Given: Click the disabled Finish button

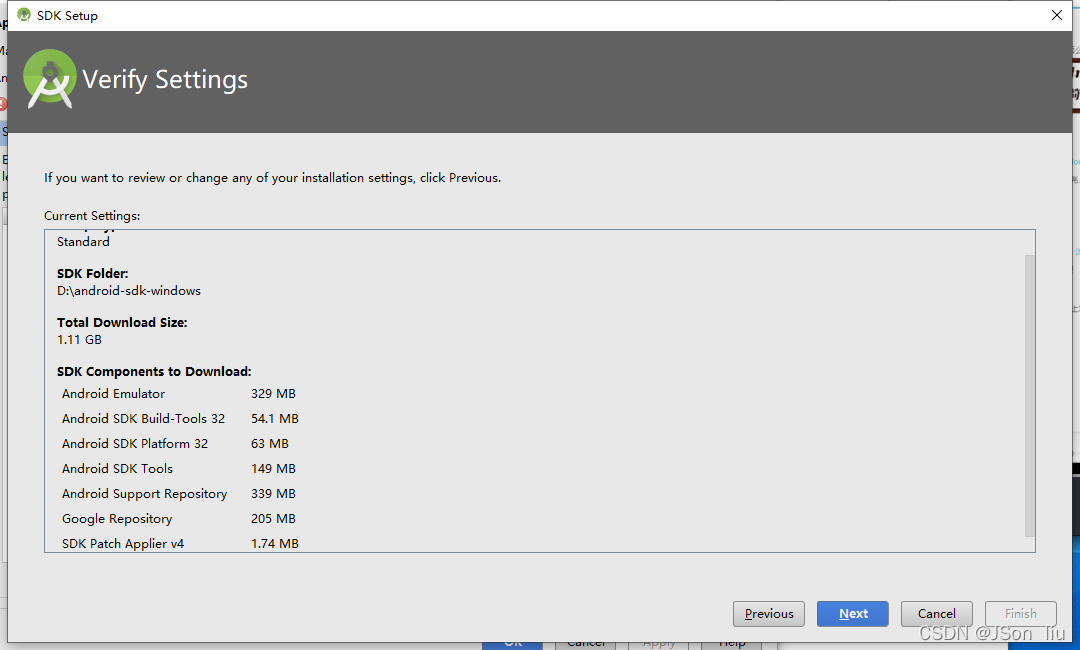Looking at the screenshot, I should 1020,614.
